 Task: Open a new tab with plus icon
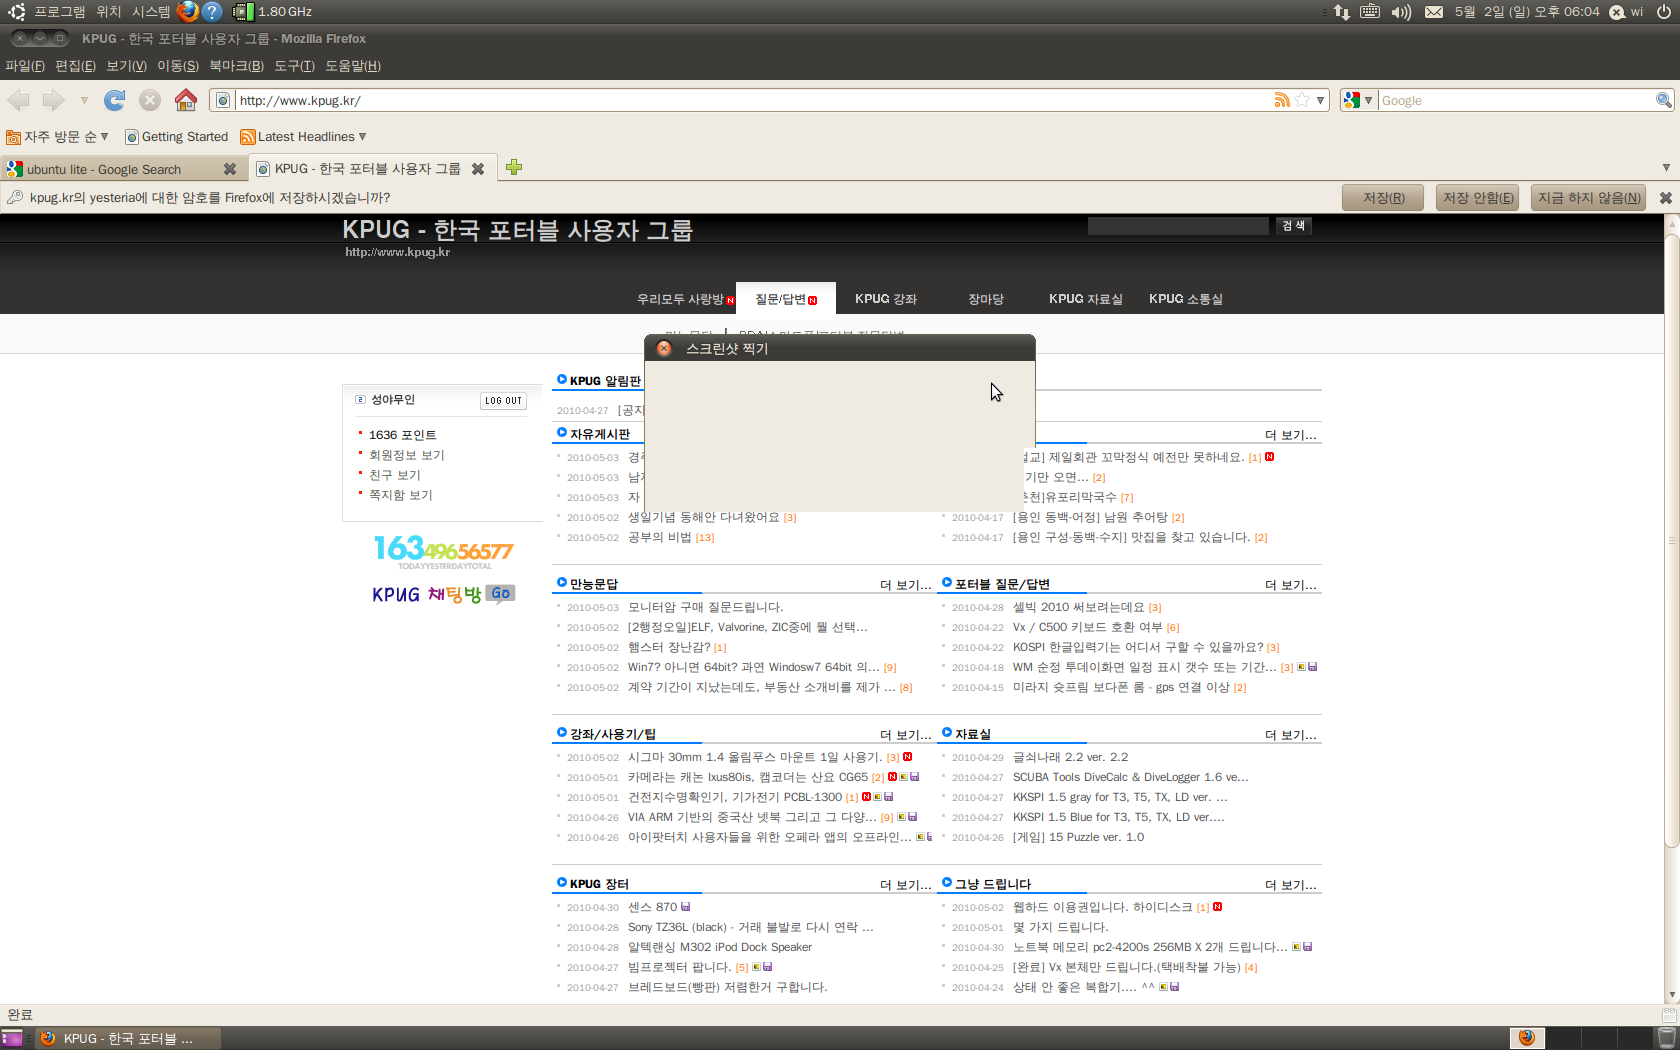[514, 167]
